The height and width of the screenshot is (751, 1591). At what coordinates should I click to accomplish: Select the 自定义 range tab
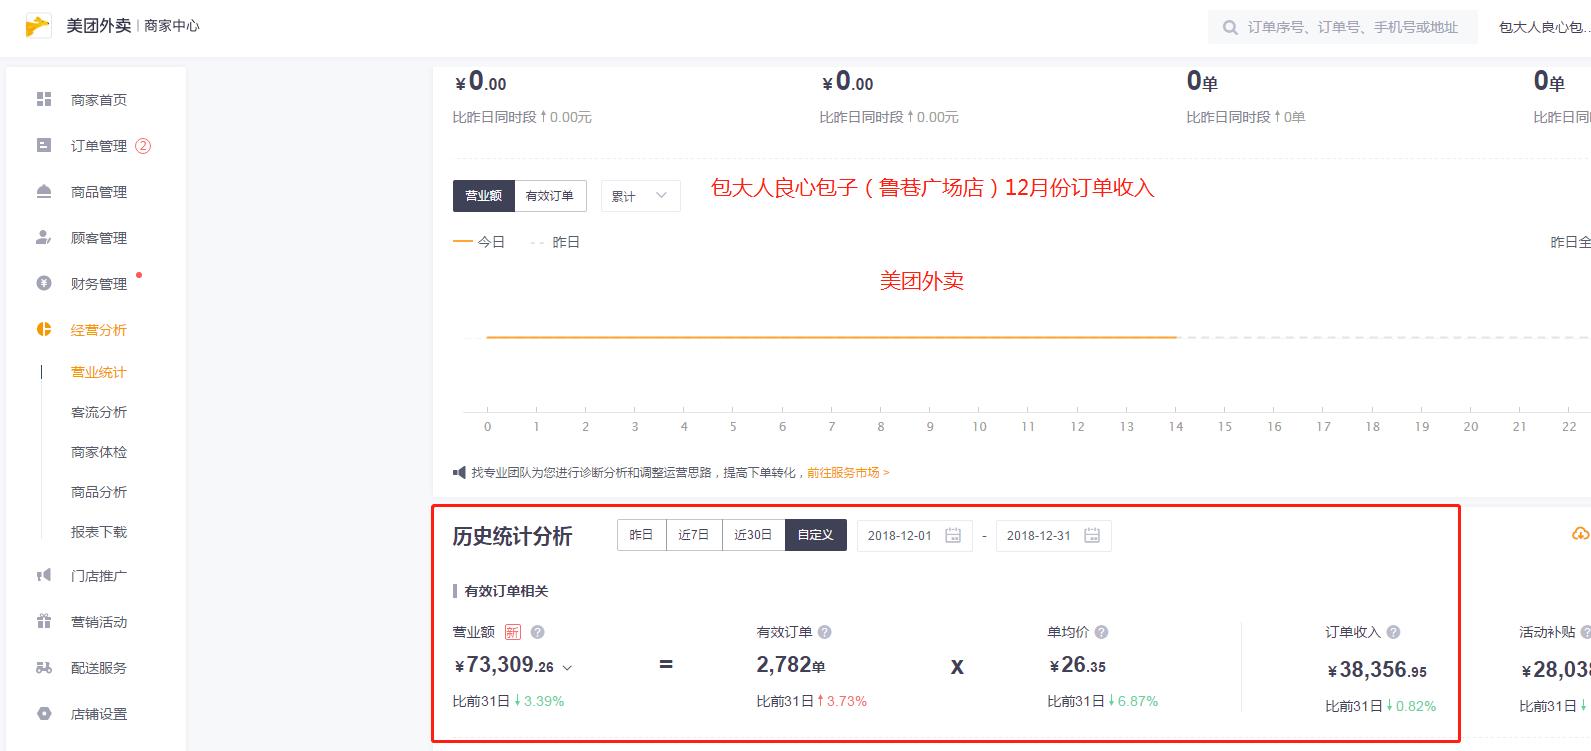click(x=815, y=535)
